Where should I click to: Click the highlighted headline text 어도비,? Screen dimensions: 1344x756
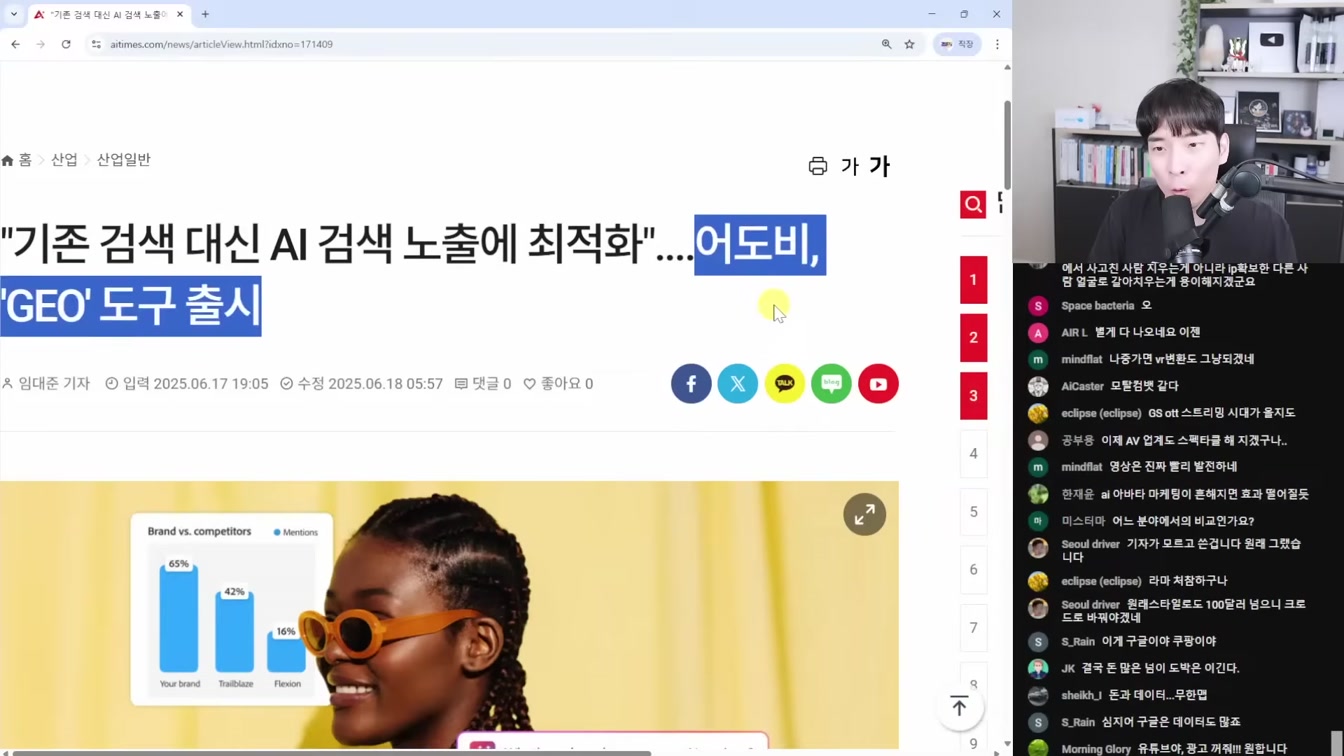[760, 245]
